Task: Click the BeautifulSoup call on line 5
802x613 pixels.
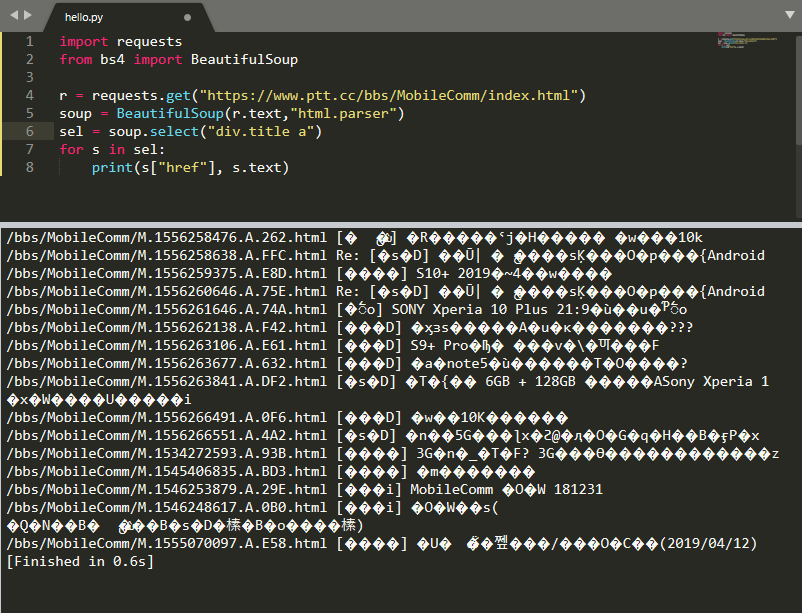Action: click(170, 114)
